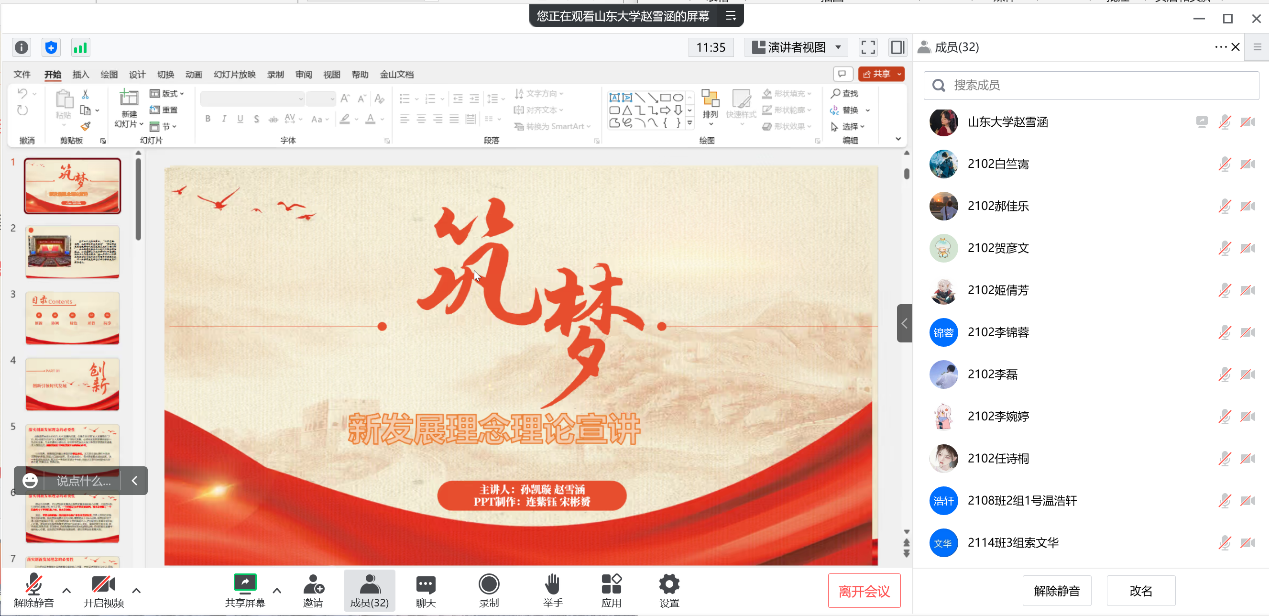This screenshot has height=616, width=1269.
Task: Click the blue security shield icon
Action: [51, 47]
